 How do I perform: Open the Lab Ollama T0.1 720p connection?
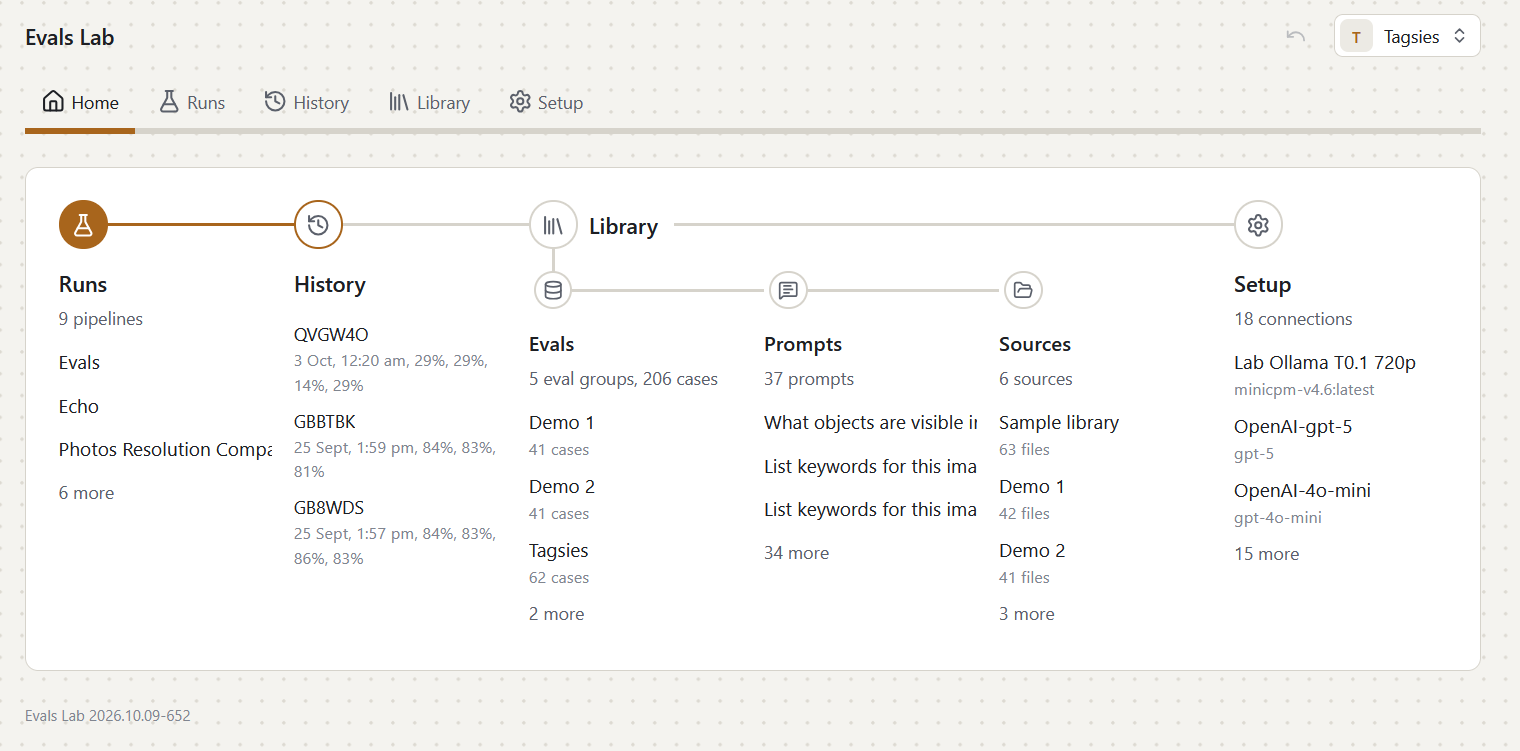pyautogui.click(x=1325, y=363)
